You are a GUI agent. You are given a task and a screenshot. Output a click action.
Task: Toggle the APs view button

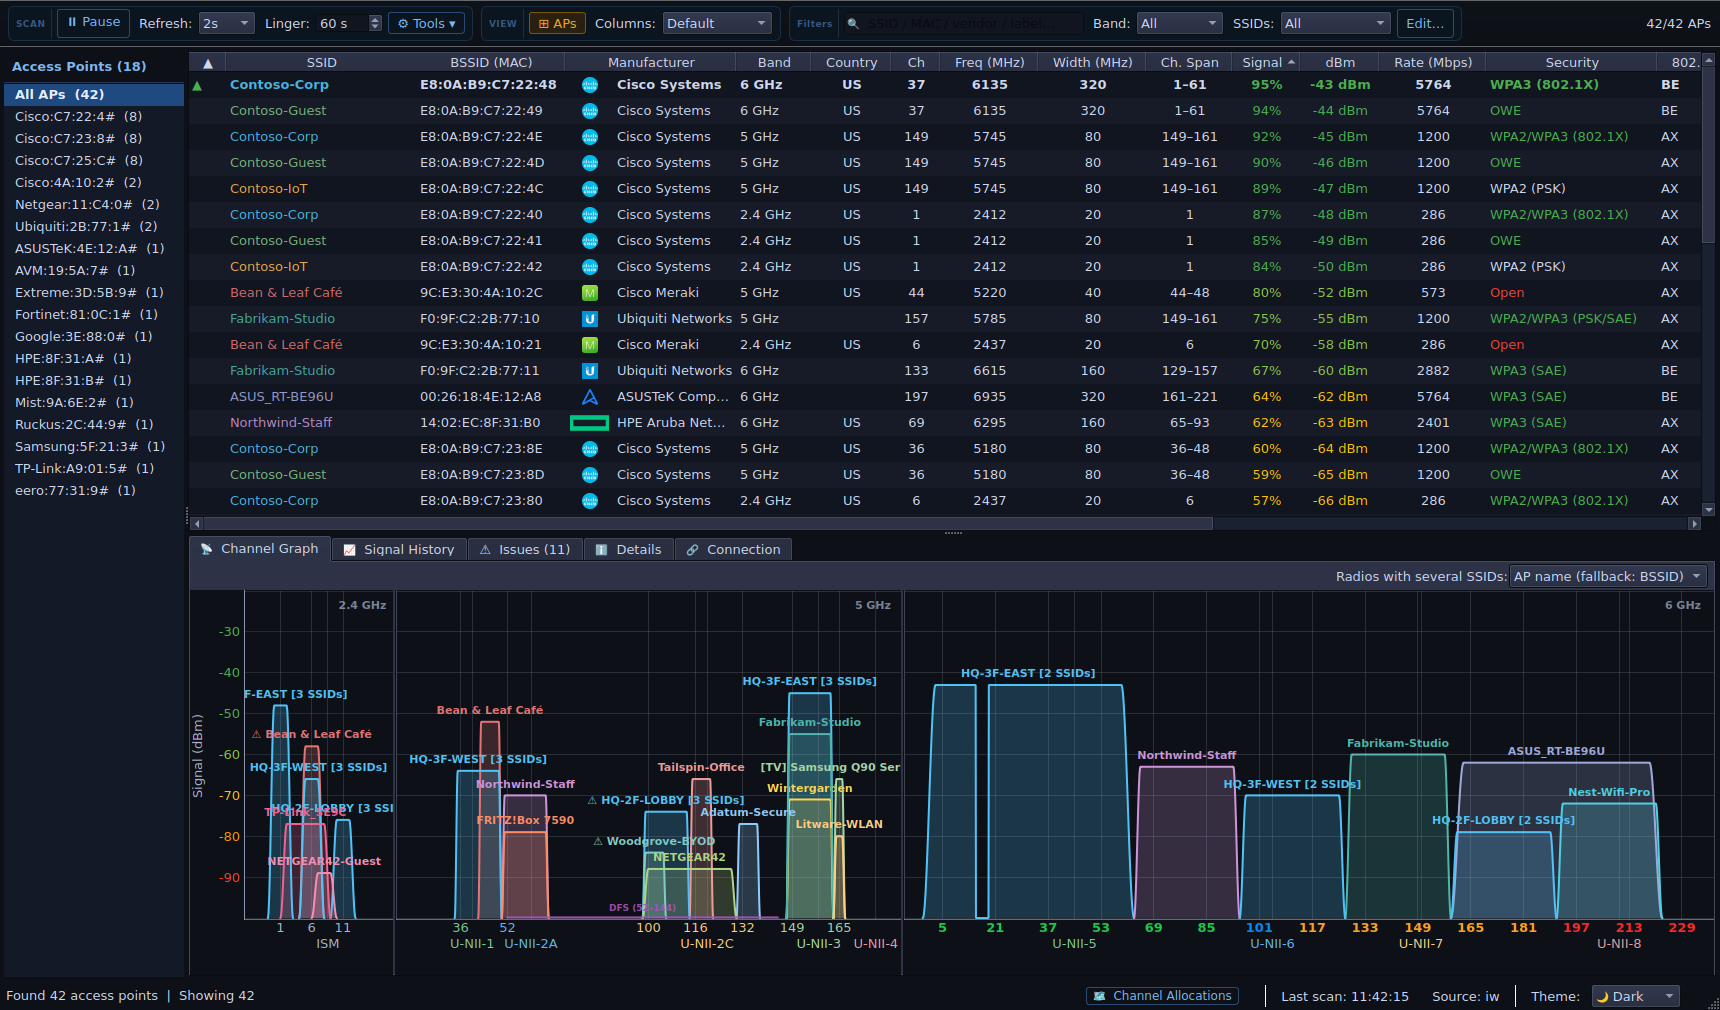click(x=558, y=23)
